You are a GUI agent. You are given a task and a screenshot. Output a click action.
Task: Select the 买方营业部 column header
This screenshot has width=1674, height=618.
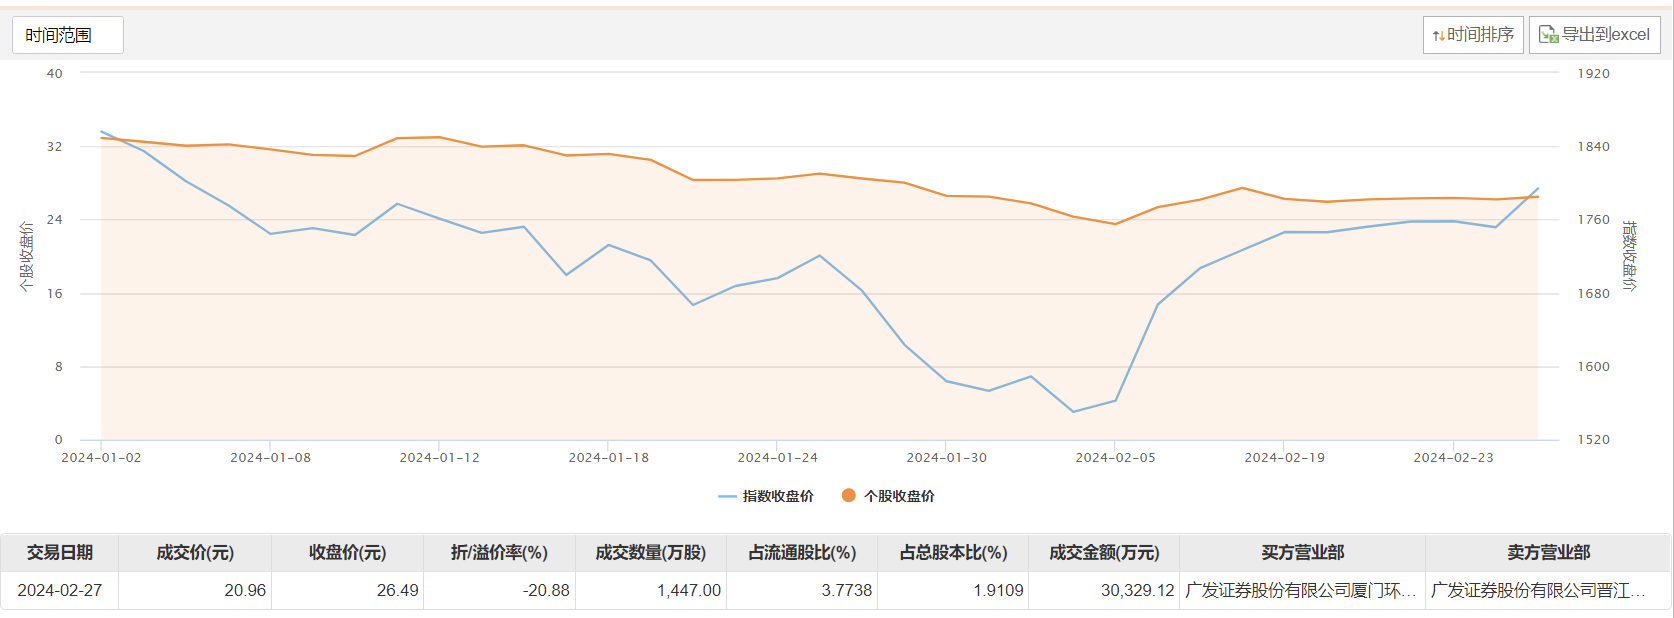1303,553
